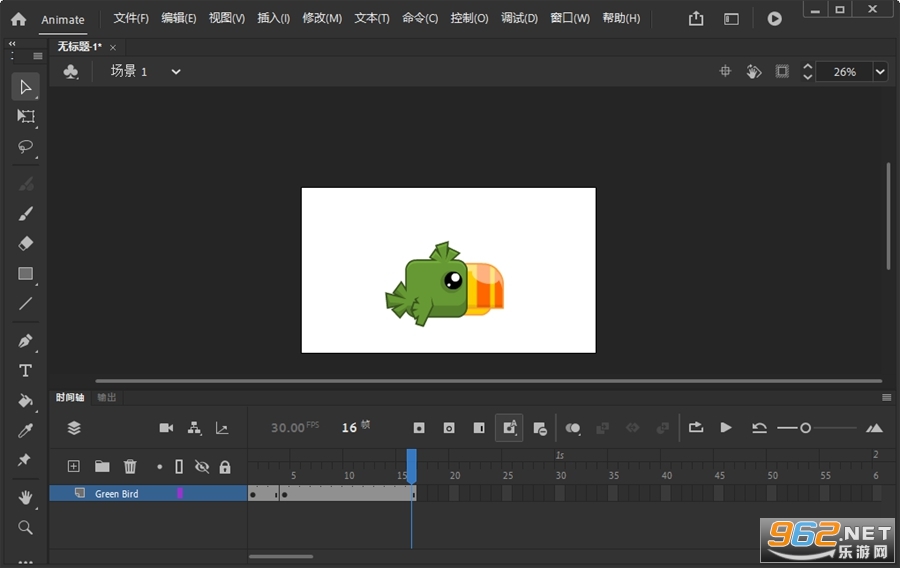This screenshot has width=900, height=568.
Task: Click the step back undo arrow
Action: coord(759,428)
